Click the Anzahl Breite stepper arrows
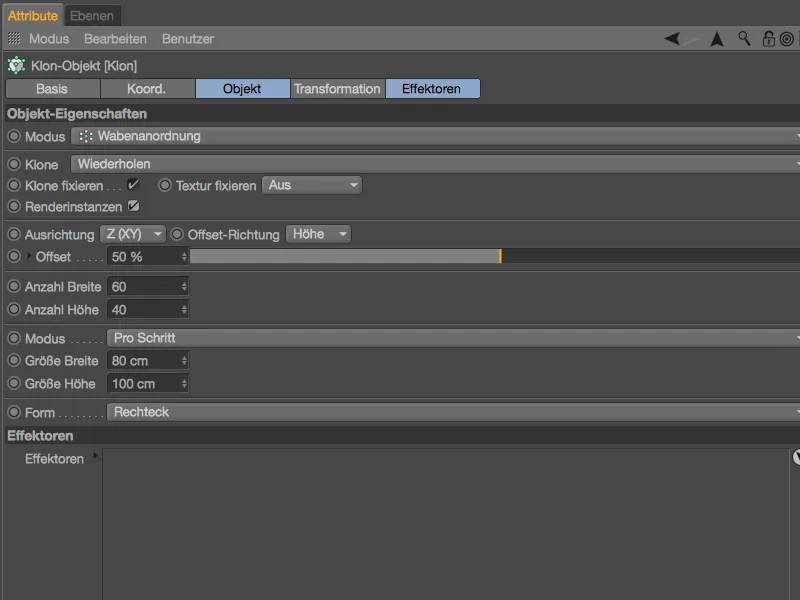This screenshot has width=800, height=600. tap(184, 287)
